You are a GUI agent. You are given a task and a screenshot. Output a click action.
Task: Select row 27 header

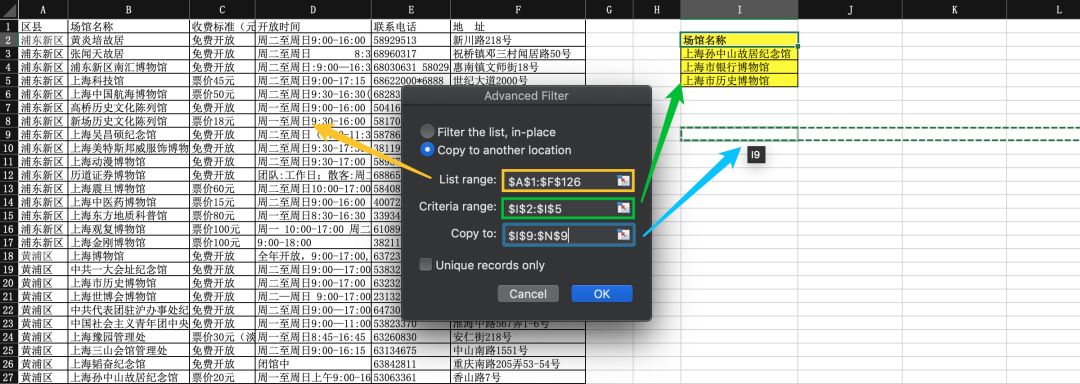[10, 377]
